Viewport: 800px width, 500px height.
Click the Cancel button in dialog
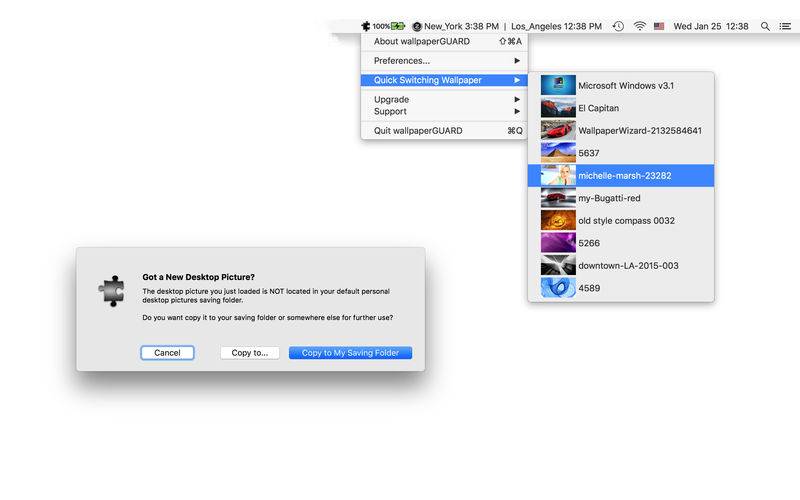(167, 353)
